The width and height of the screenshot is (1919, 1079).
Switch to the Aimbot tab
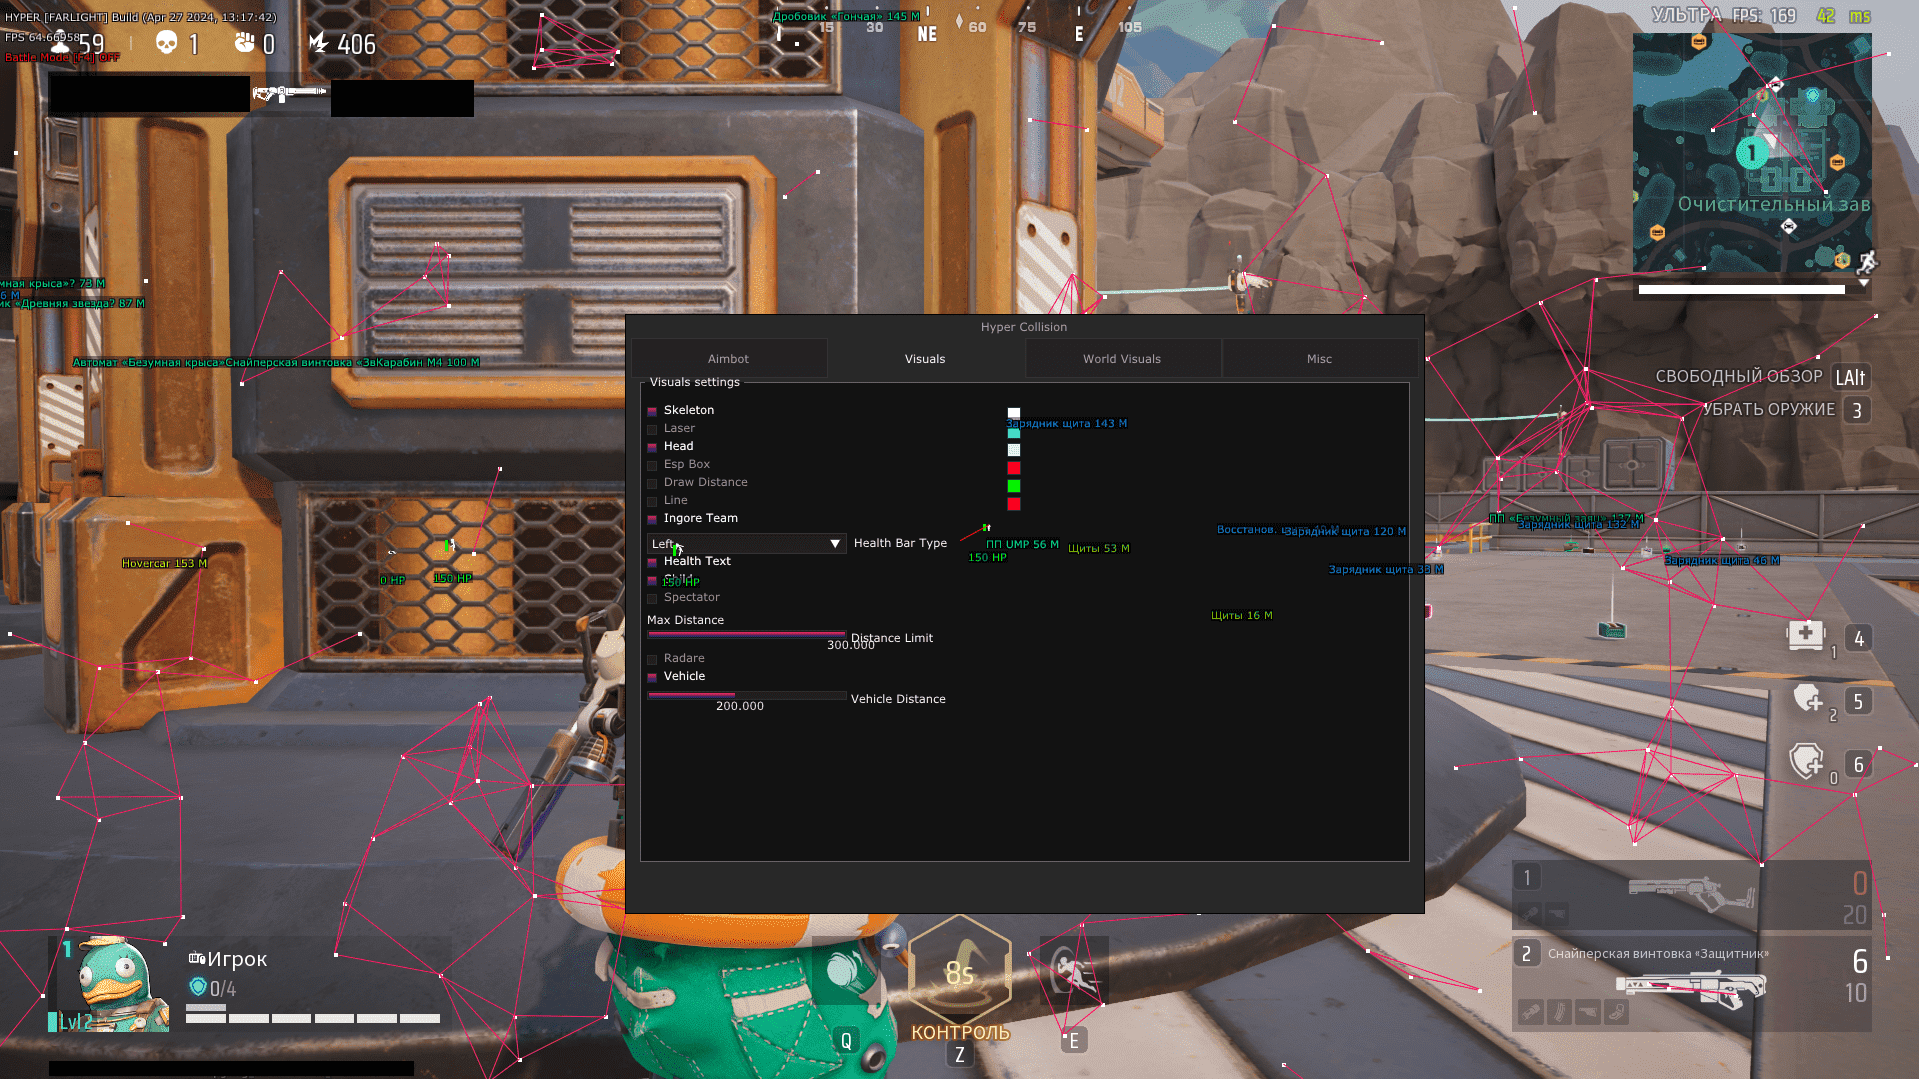728,358
